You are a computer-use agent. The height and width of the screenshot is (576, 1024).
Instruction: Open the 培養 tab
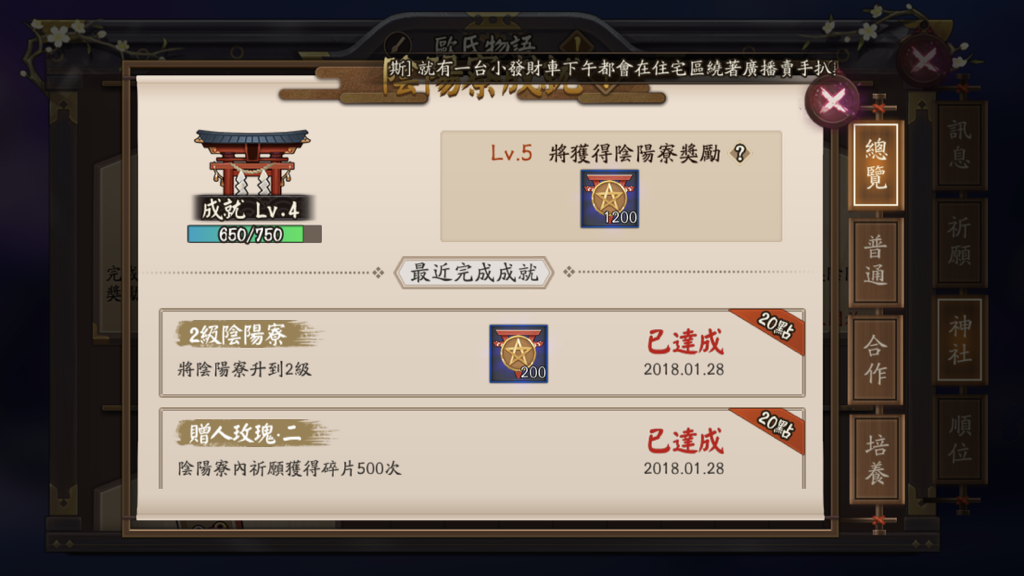coord(876,458)
